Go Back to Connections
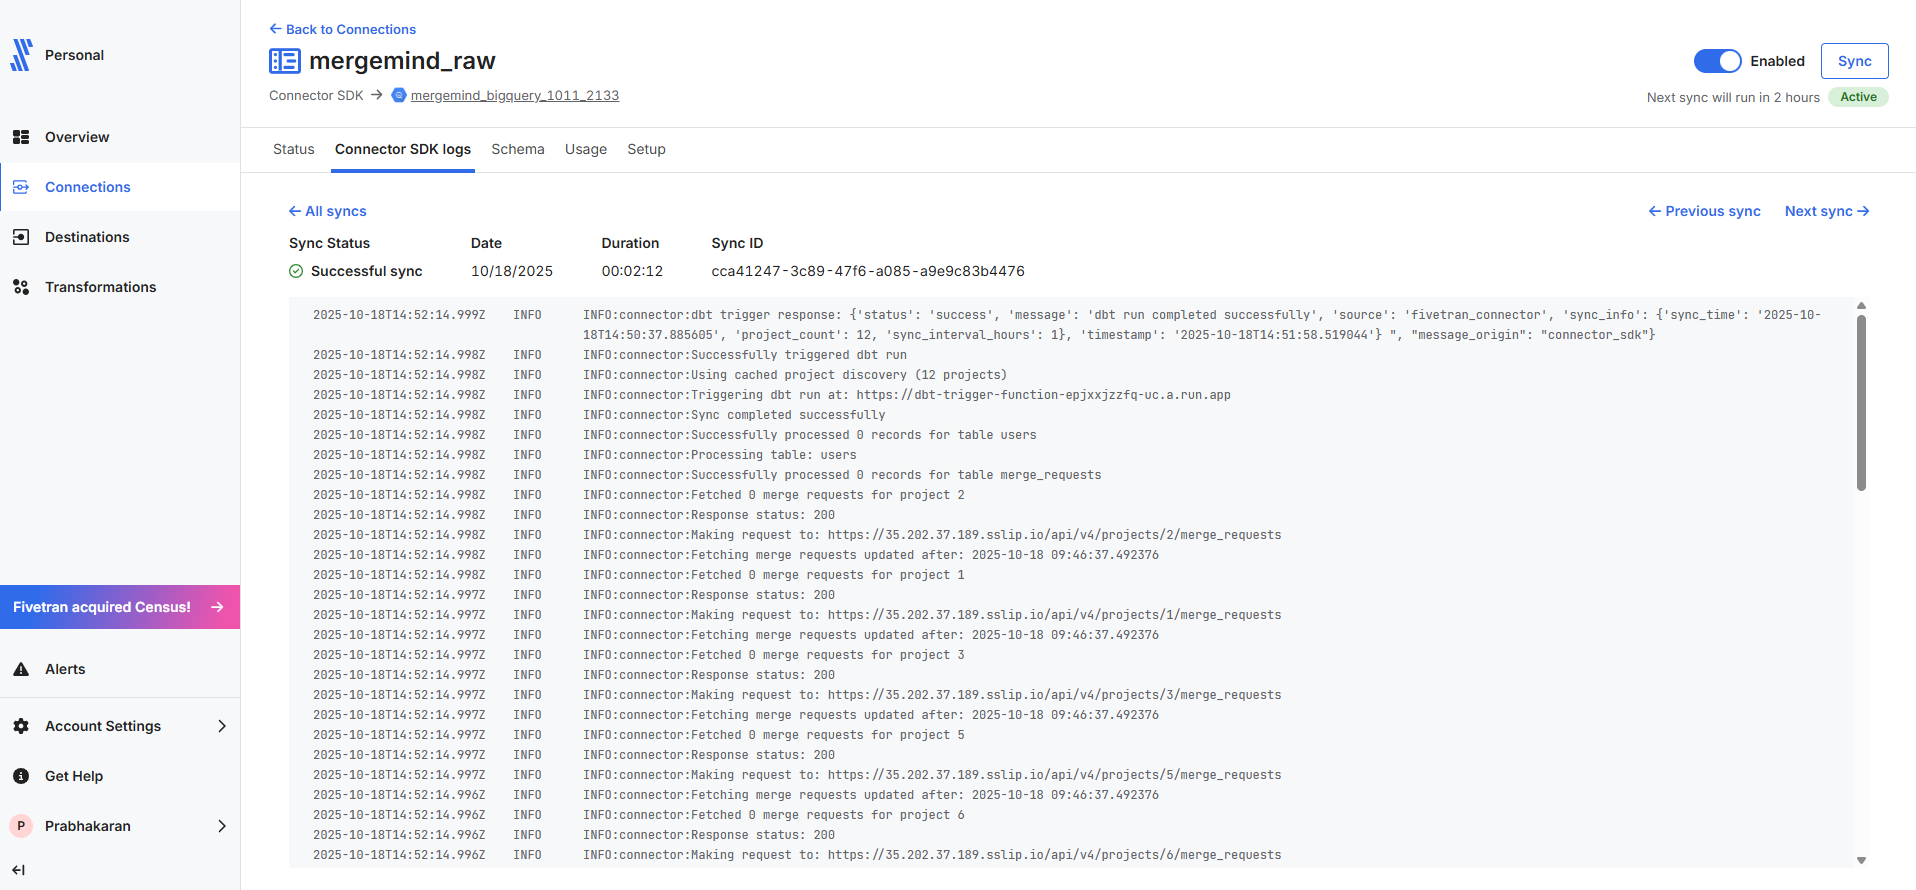1916x890 pixels. click(x=342, y=29)
